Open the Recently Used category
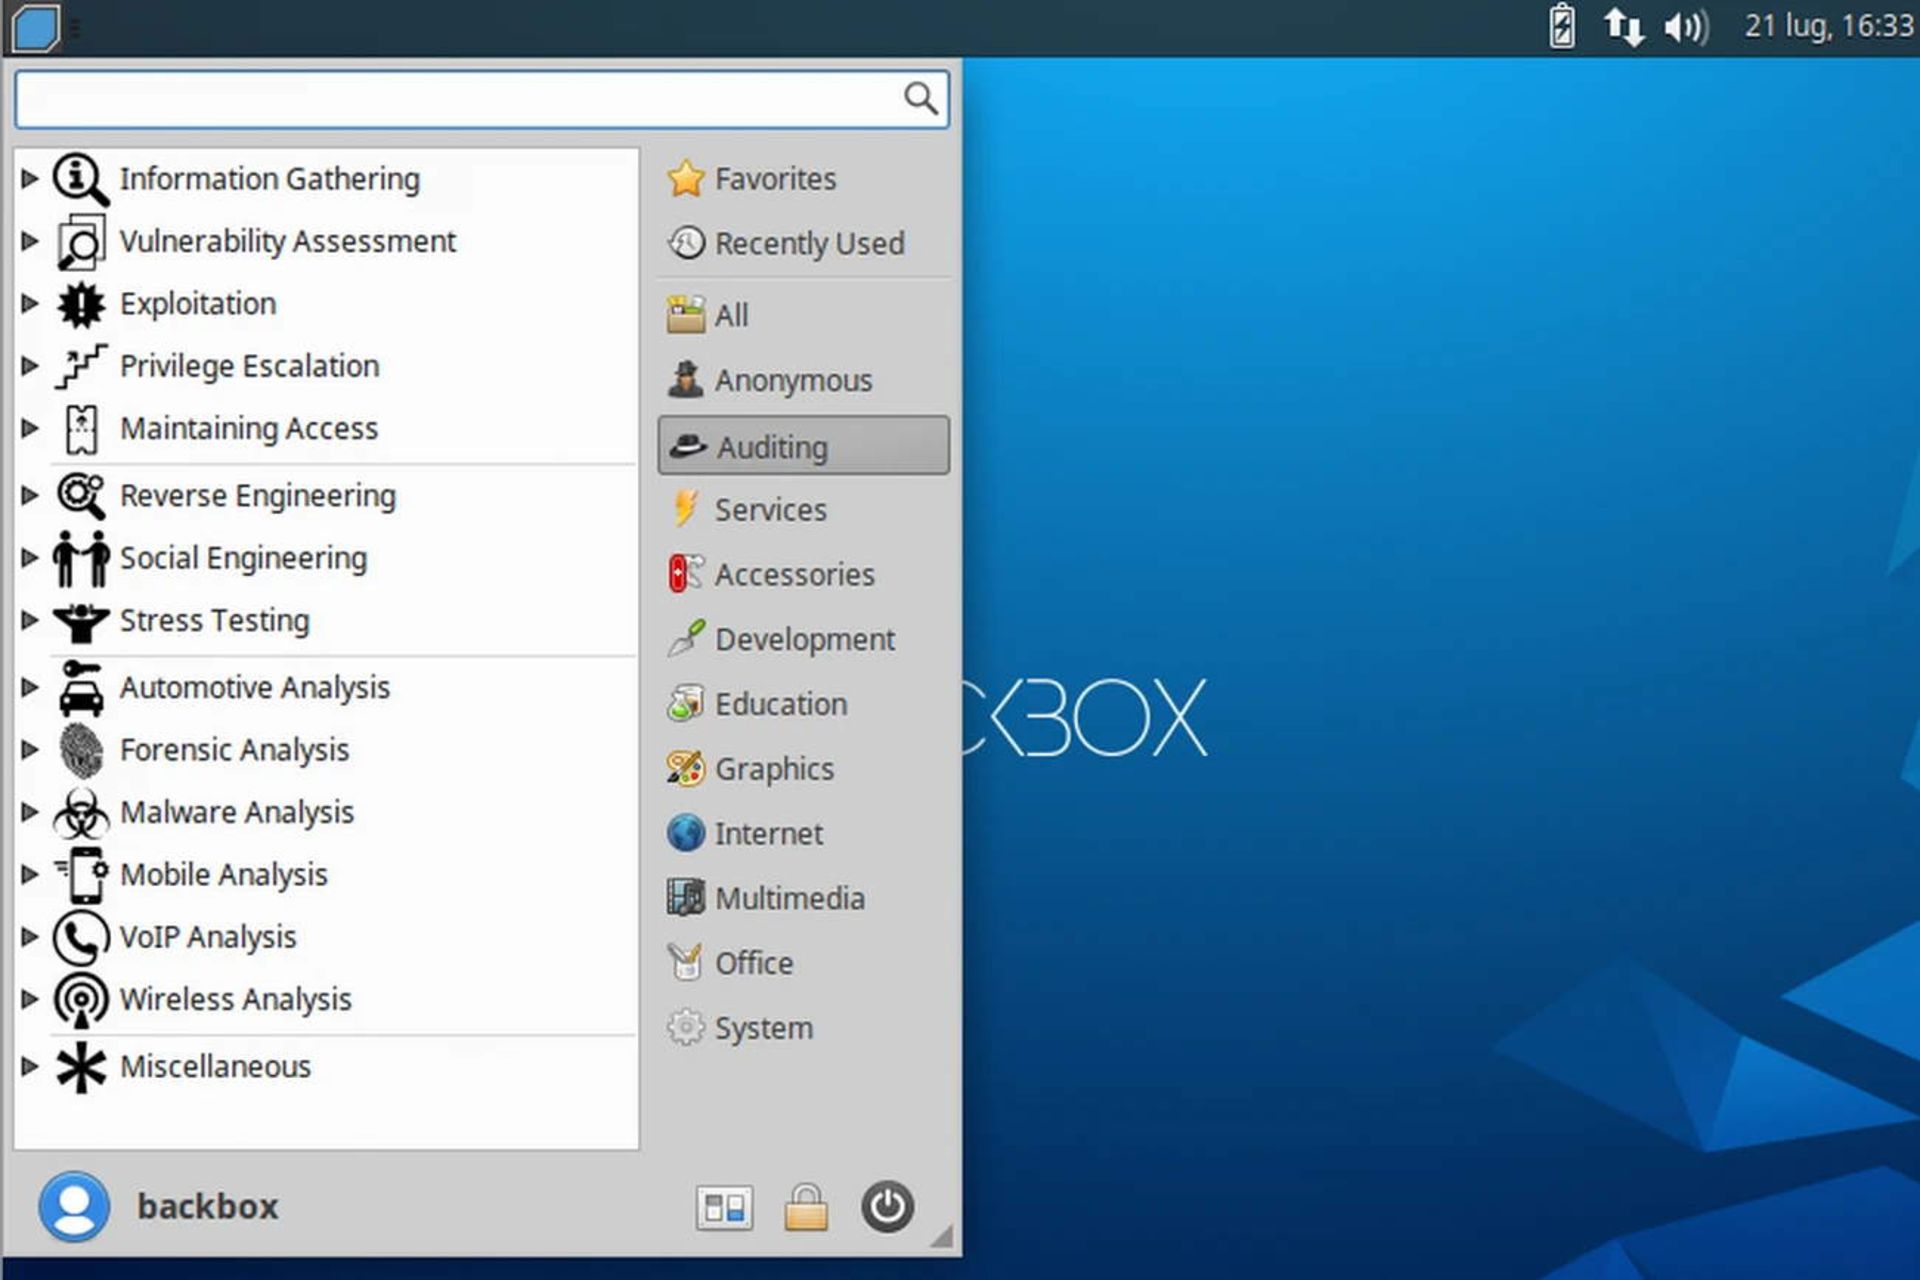The height and width of the screenshot is (1280, 1920). 804,243
